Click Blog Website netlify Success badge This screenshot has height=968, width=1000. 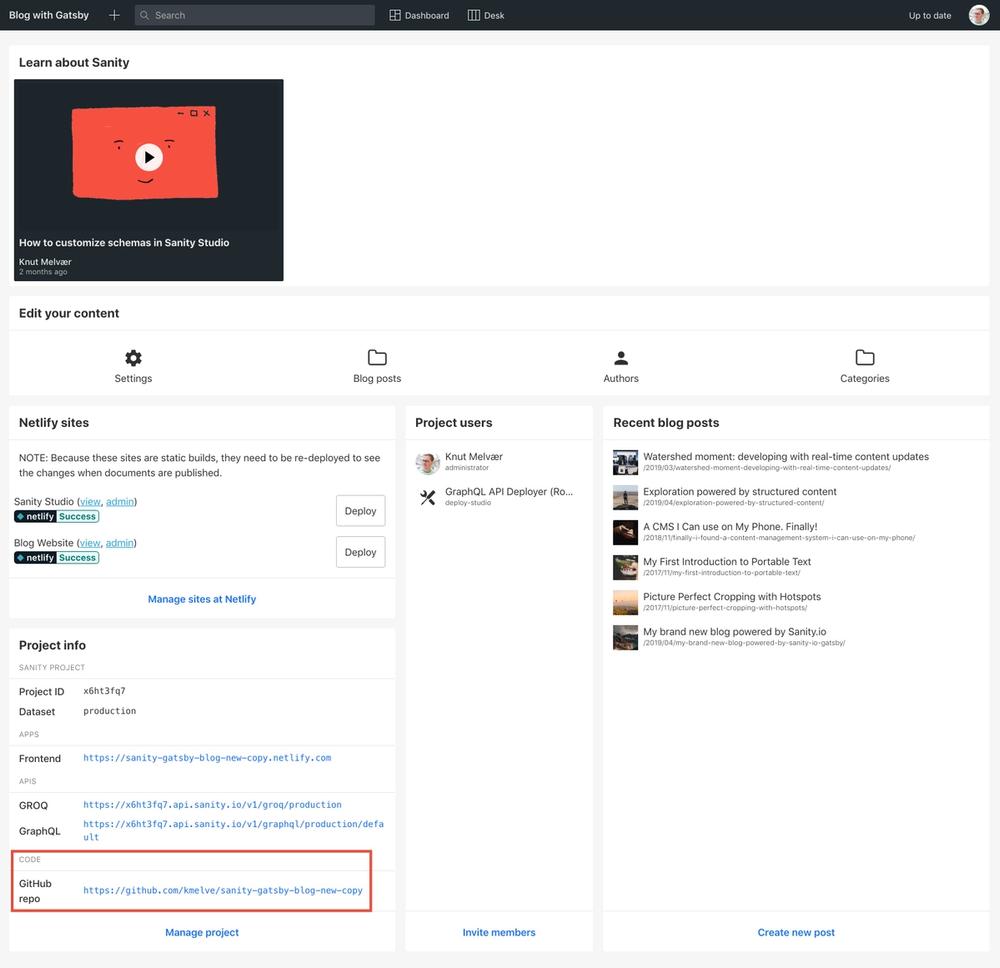coord(57,558)
